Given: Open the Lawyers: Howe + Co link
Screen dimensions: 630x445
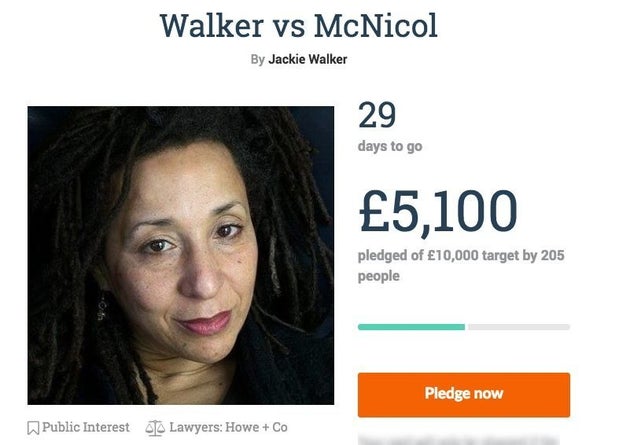Looking at the screenshot, I should [x=228, y=427].
